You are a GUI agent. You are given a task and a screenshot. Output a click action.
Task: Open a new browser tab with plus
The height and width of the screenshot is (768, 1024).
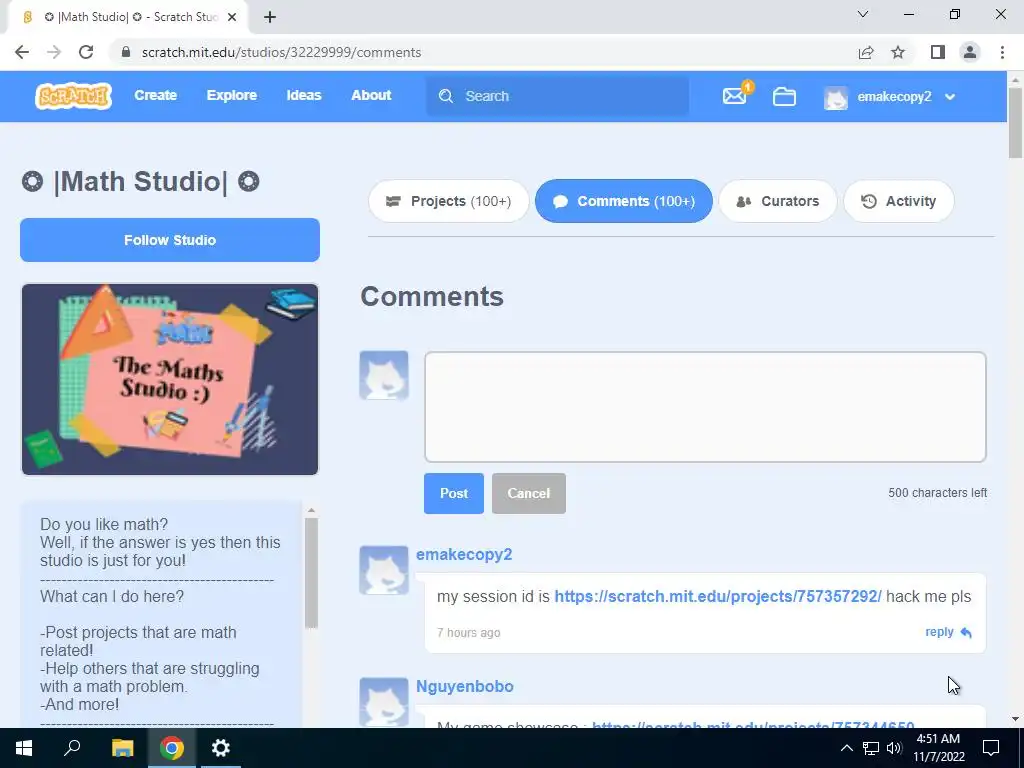(270, 17)
